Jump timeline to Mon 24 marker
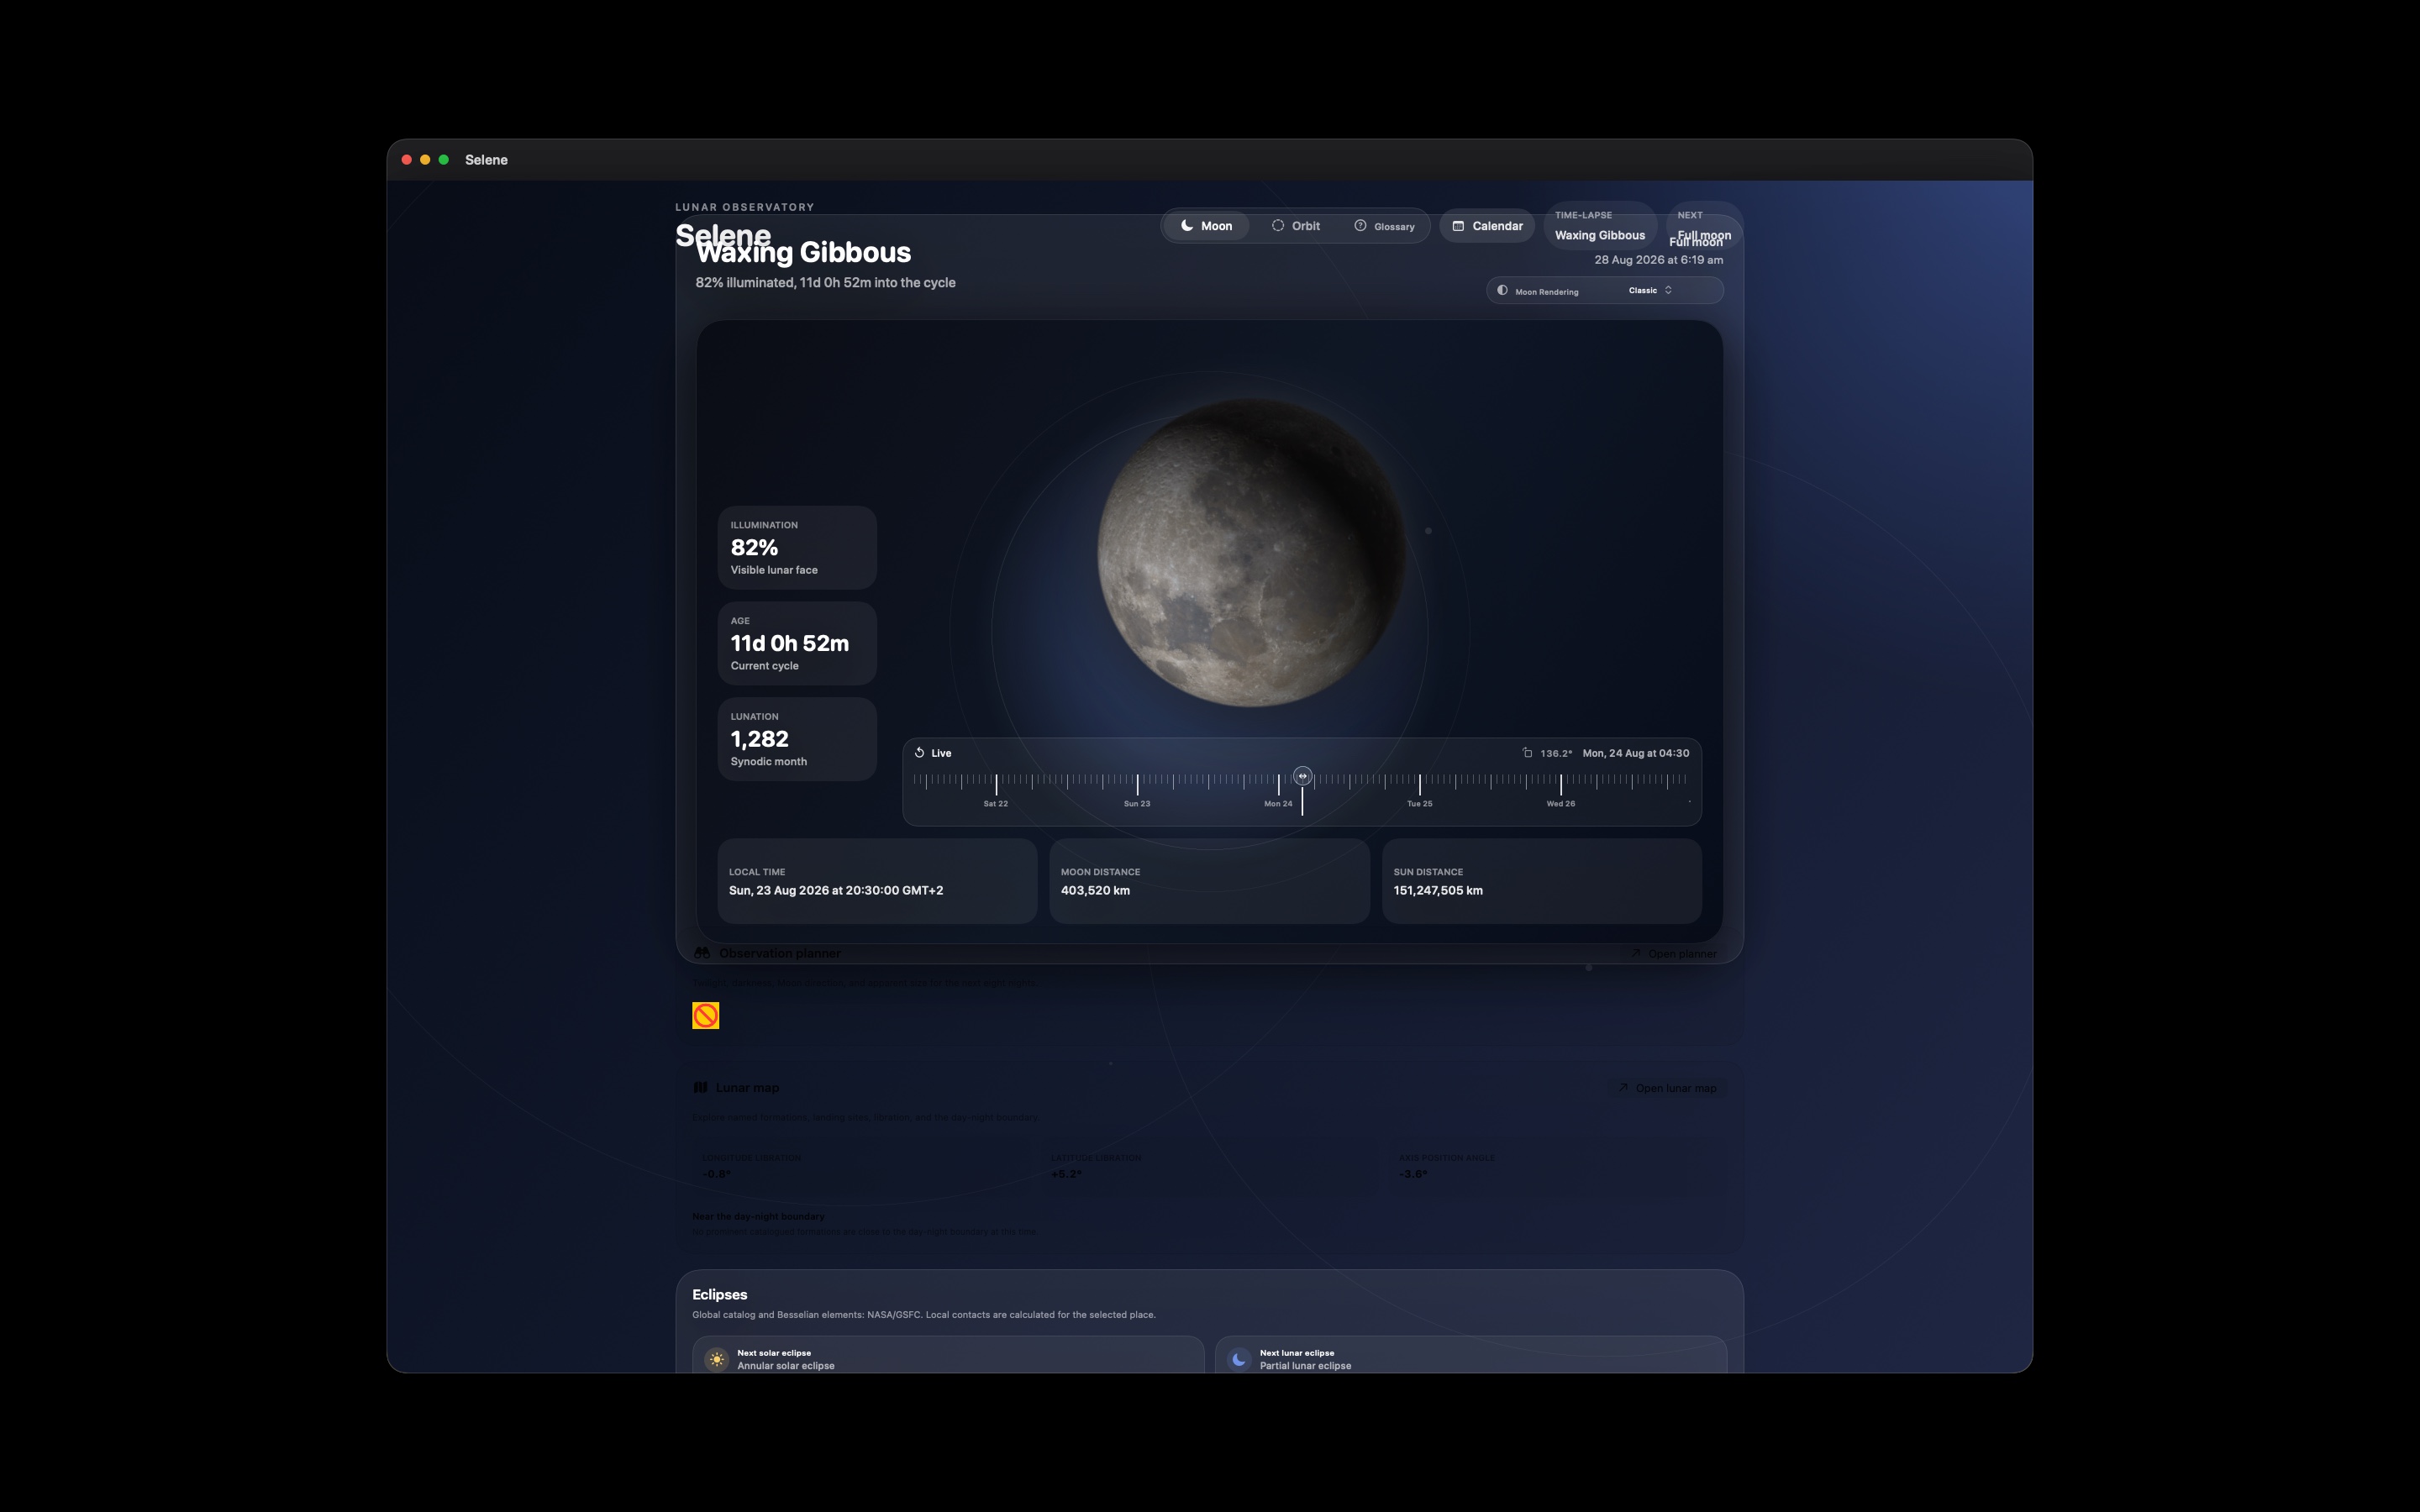2420x1512 pixels. coord(1278,803)
